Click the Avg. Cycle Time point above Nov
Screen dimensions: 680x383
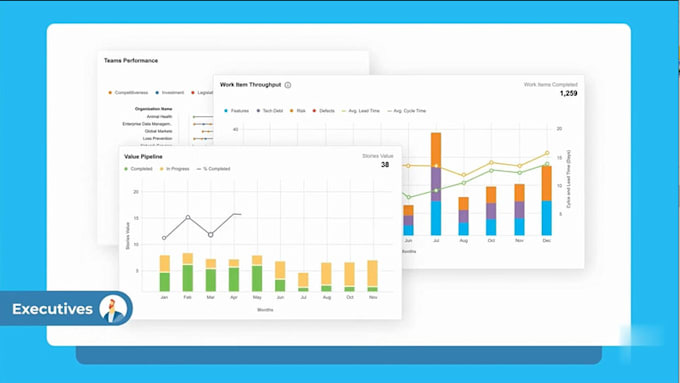520,173
